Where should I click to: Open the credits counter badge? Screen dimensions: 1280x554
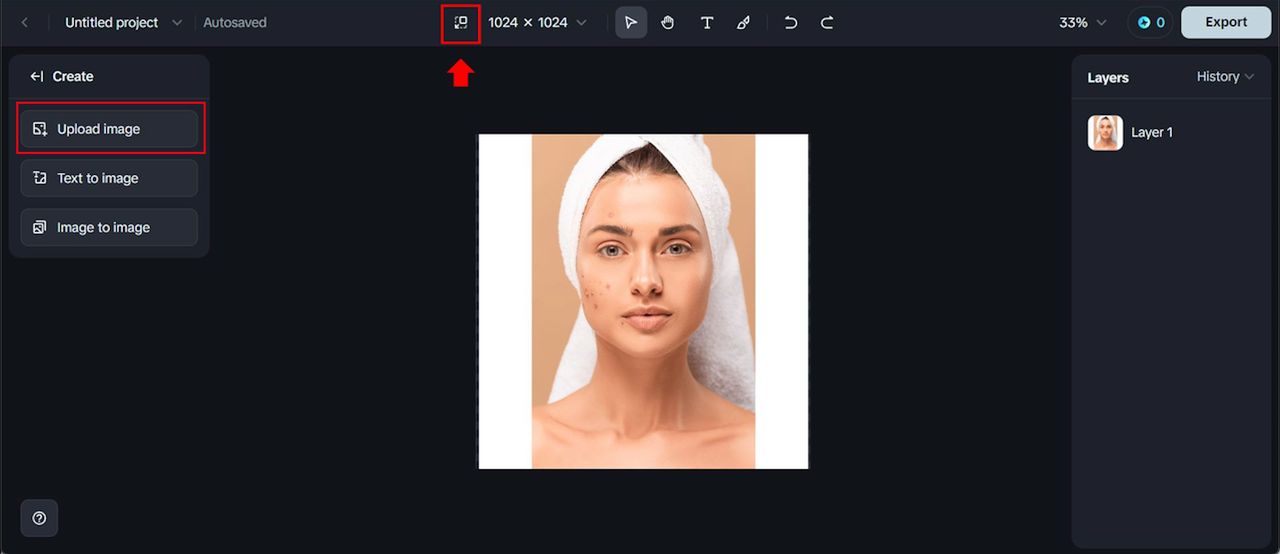point(1149,22)
